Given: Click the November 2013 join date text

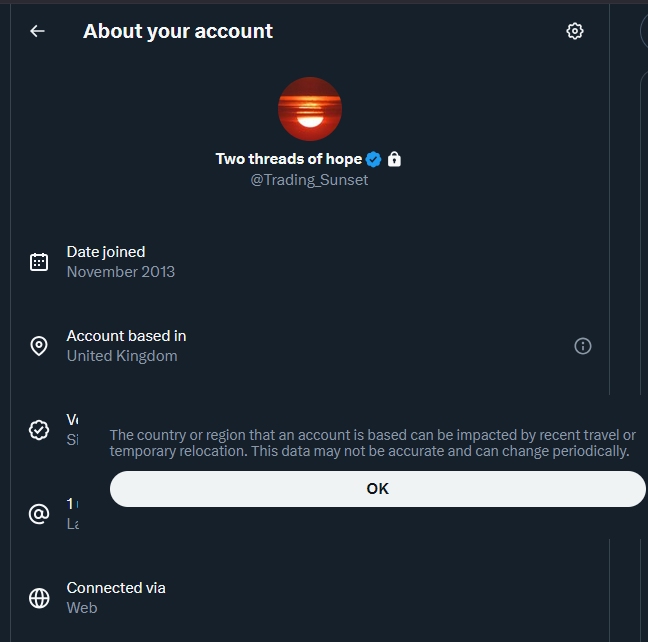Looking at the screenshot, I should coord(121,272).
